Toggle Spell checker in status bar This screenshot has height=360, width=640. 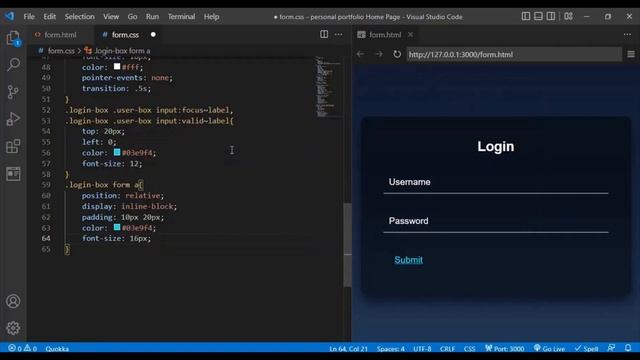click(587, 348)
